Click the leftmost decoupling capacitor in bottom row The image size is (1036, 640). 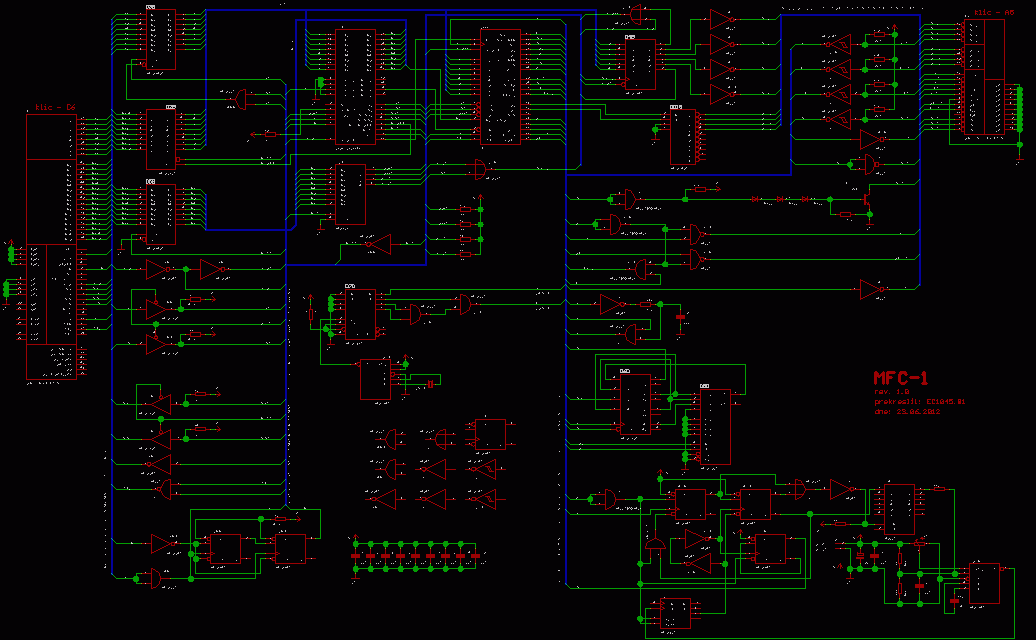(x=355, y=554)
